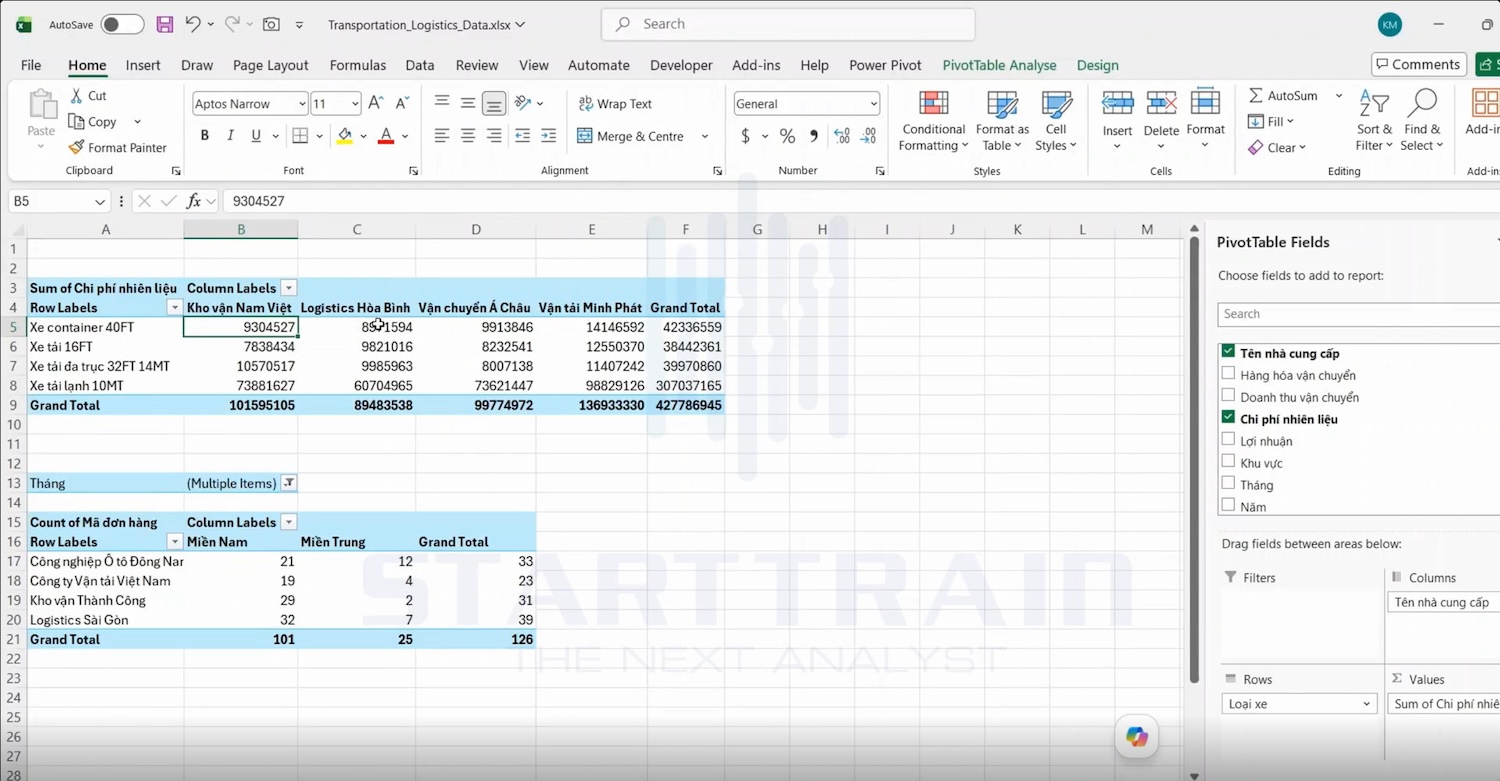Screen dimensions: 1500x781
Task: Check the Doanh thu vận chuyển field
Action: click(x=1228, y=396)
